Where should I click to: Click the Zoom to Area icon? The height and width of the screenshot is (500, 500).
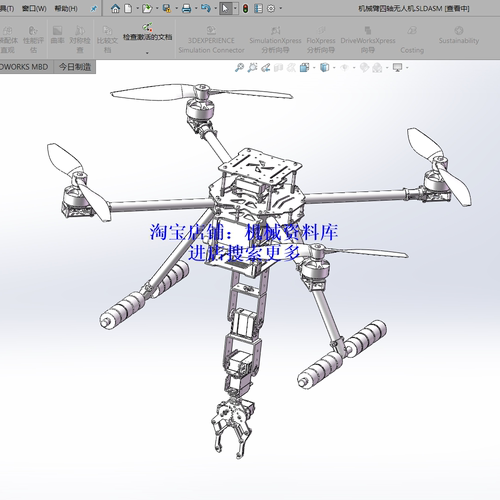point(252,68)
